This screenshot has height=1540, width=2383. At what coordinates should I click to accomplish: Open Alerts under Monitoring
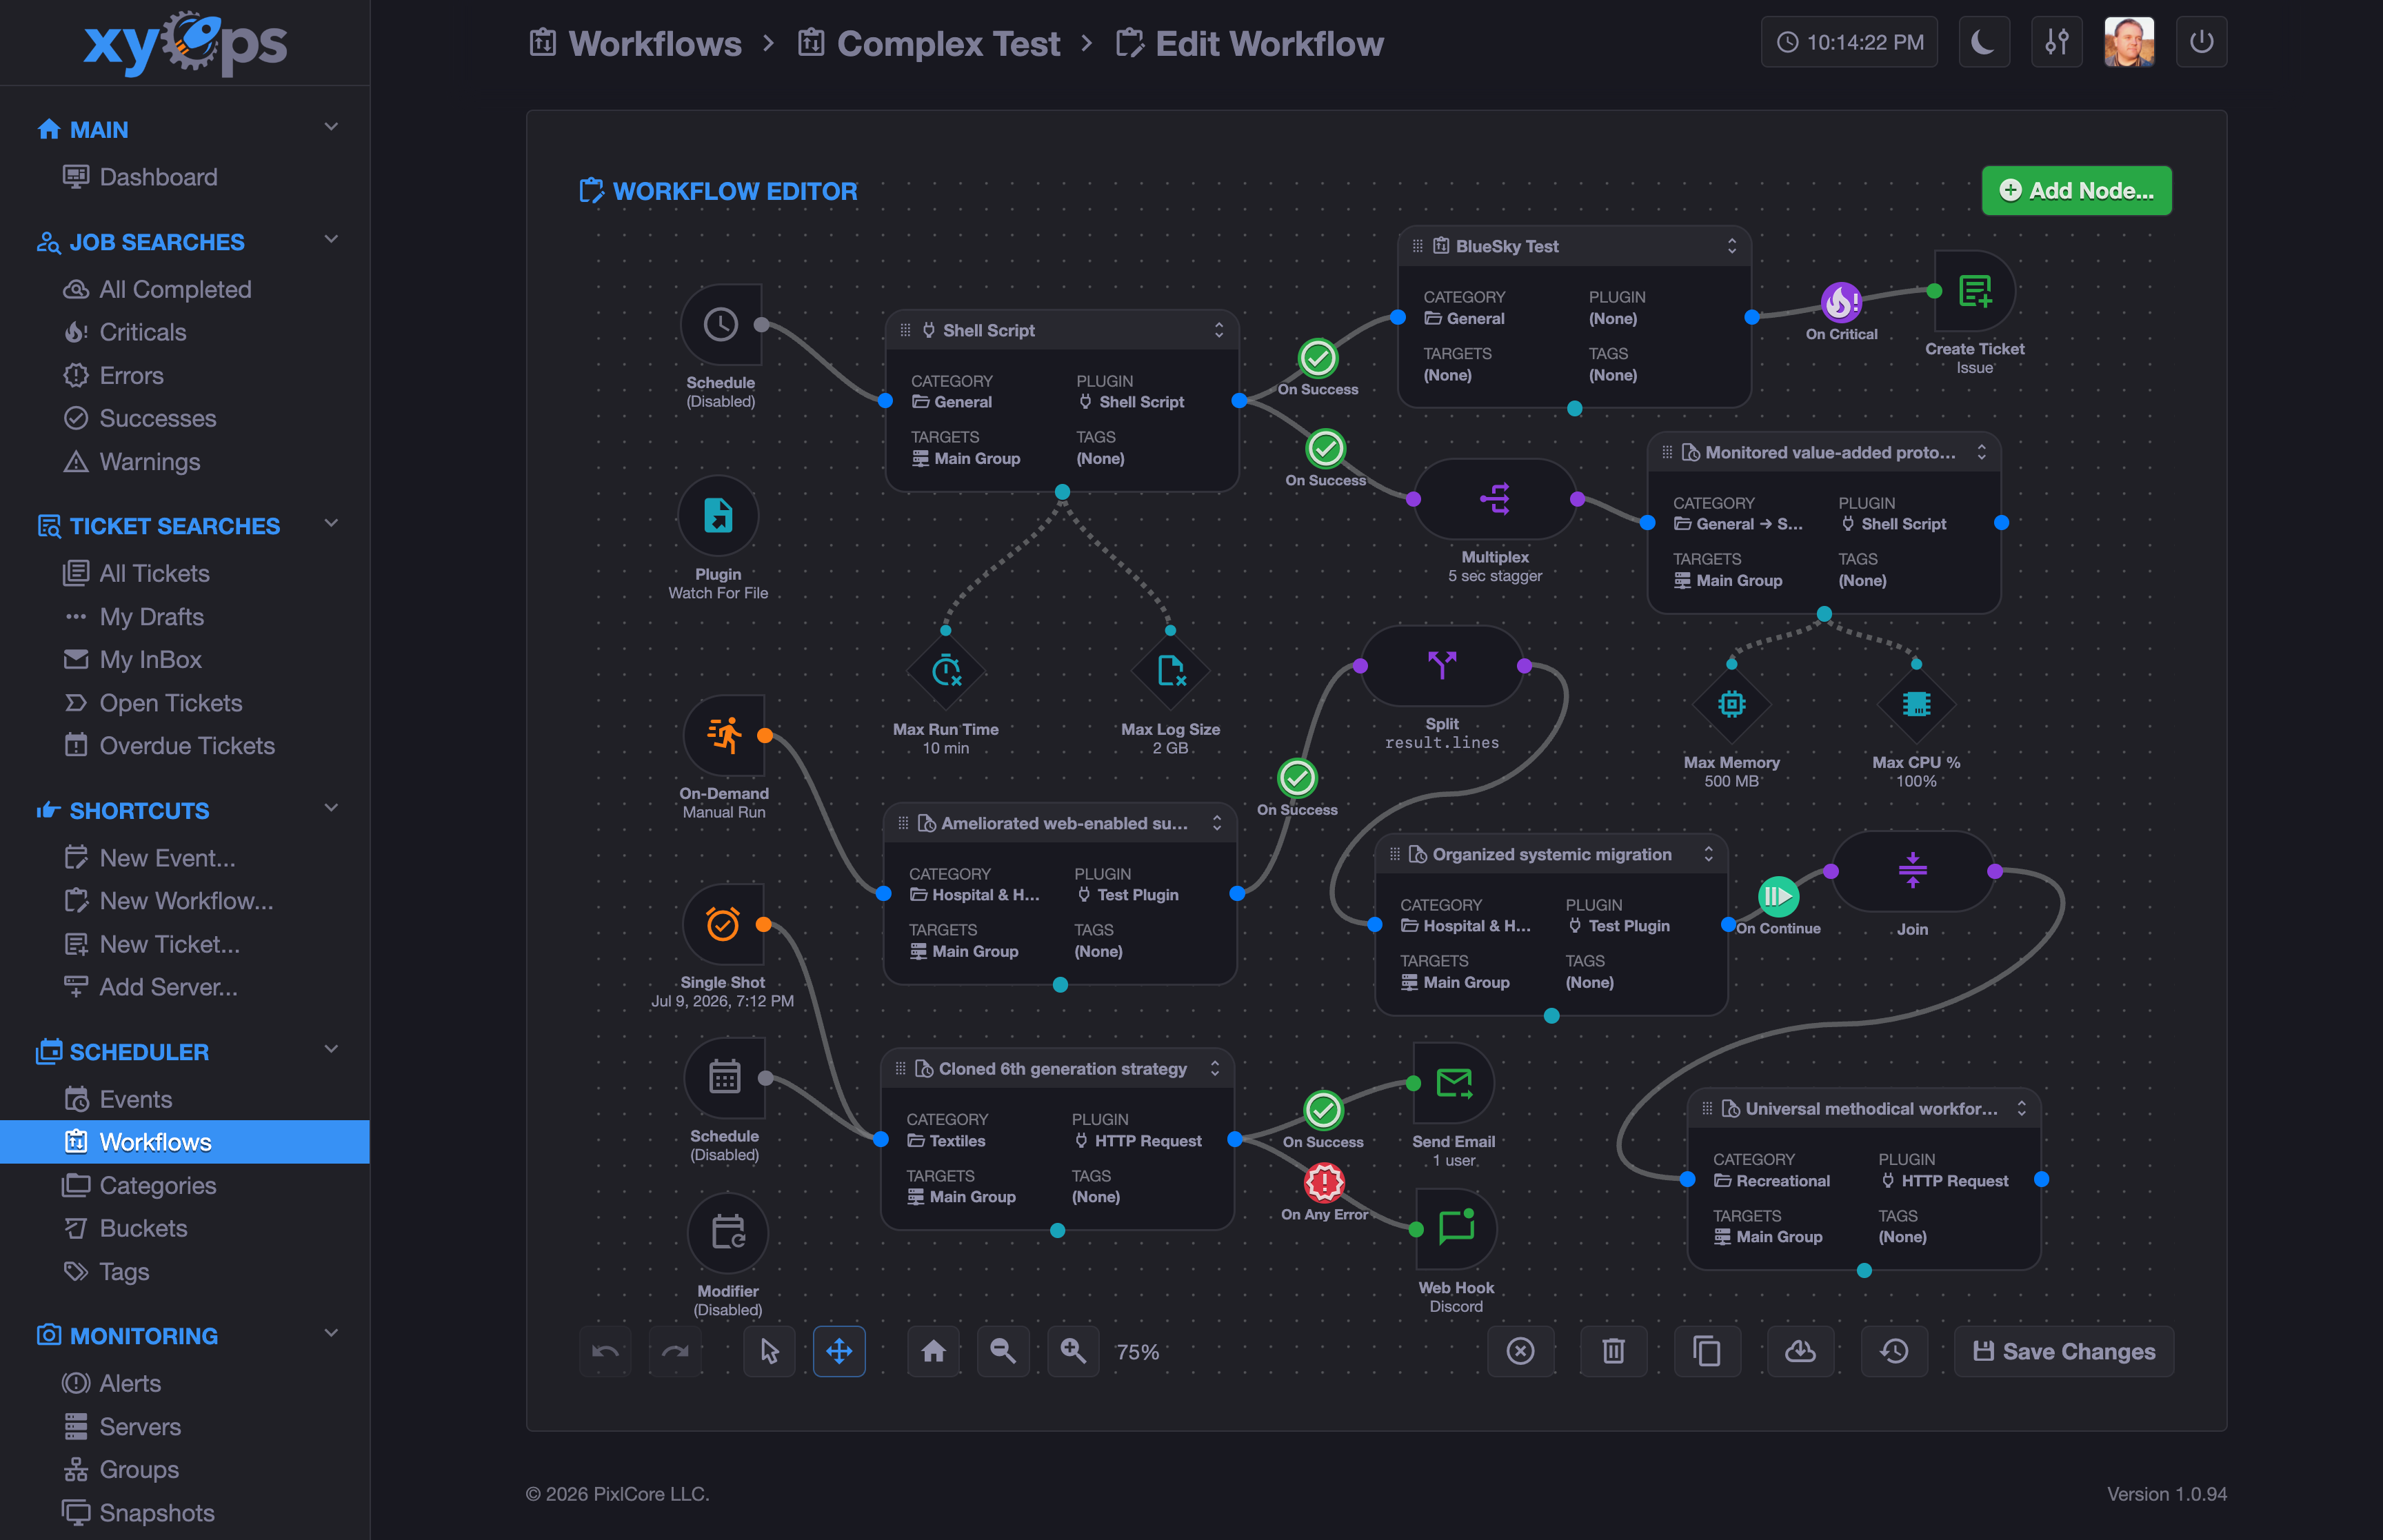(x=185, y=1383)
